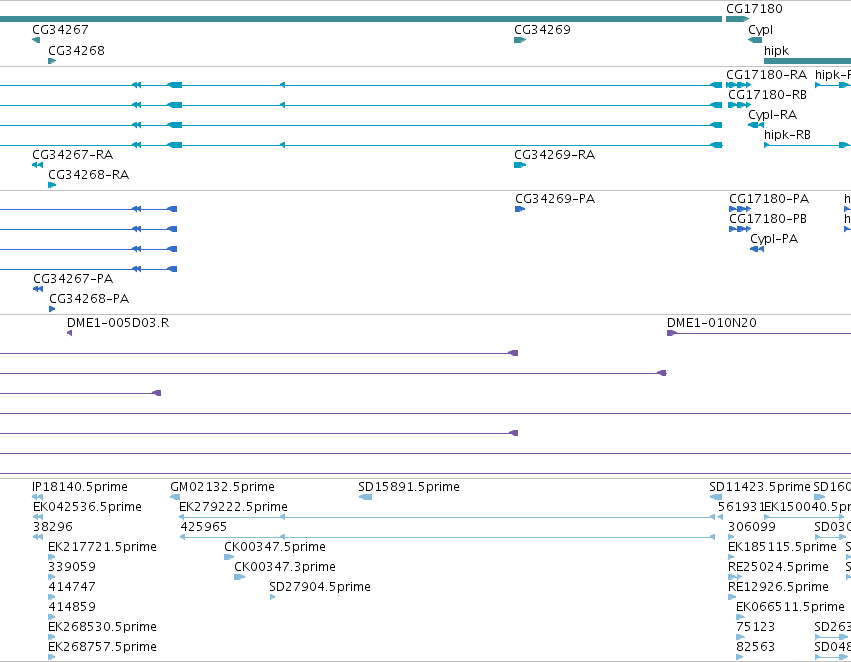This screenshot has height=662, width=851.
Task: Select the 561931 feature label
Action: tap(741, 507)
